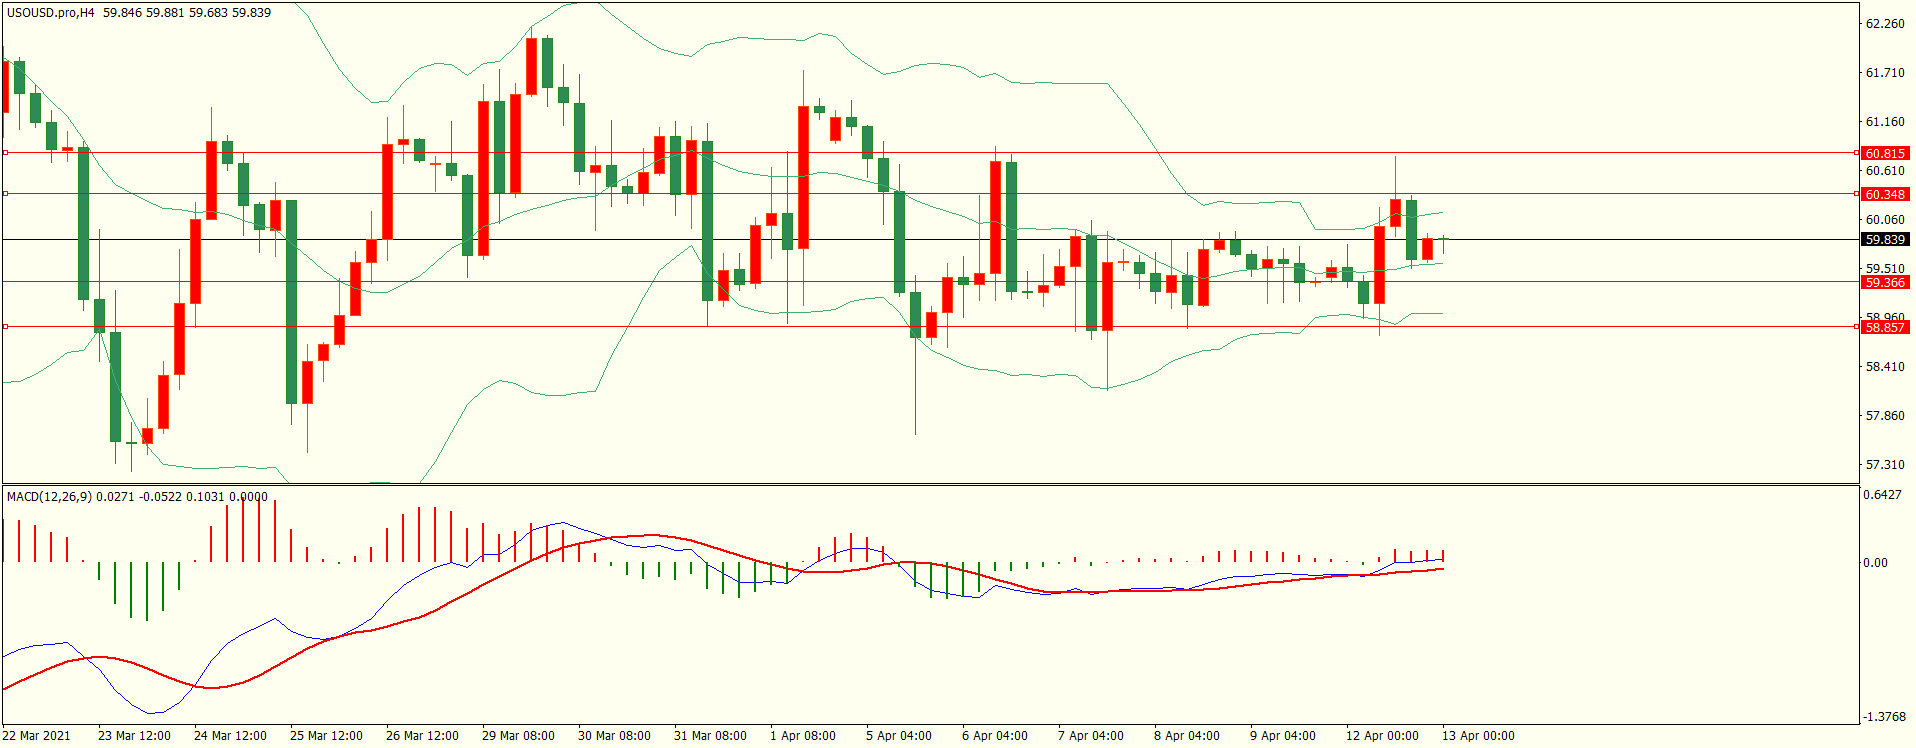Click the MACD scale value -1.3768
This screenshot has height=748, width=1916.
(1884, 717)
